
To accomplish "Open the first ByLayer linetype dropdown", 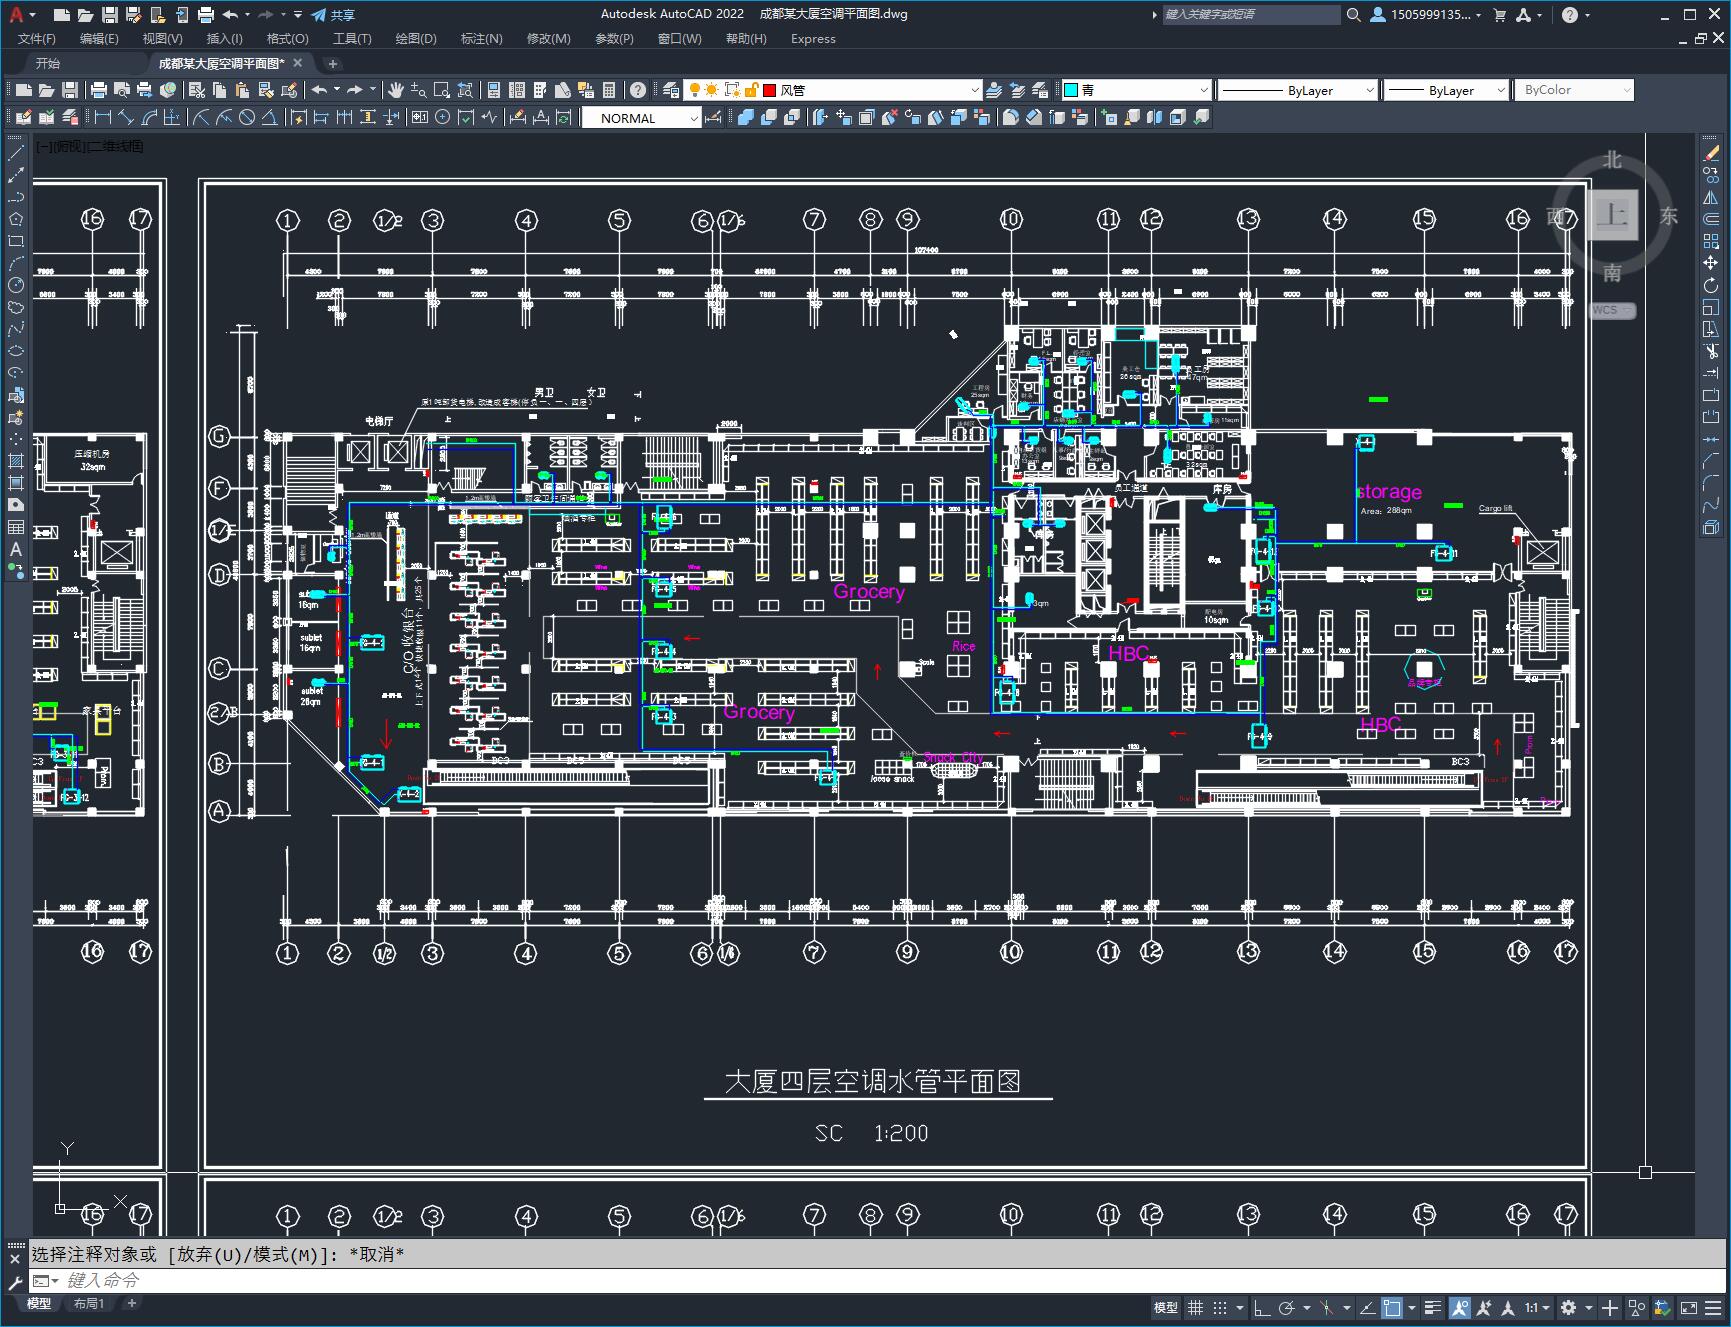I will [1297, 90].
